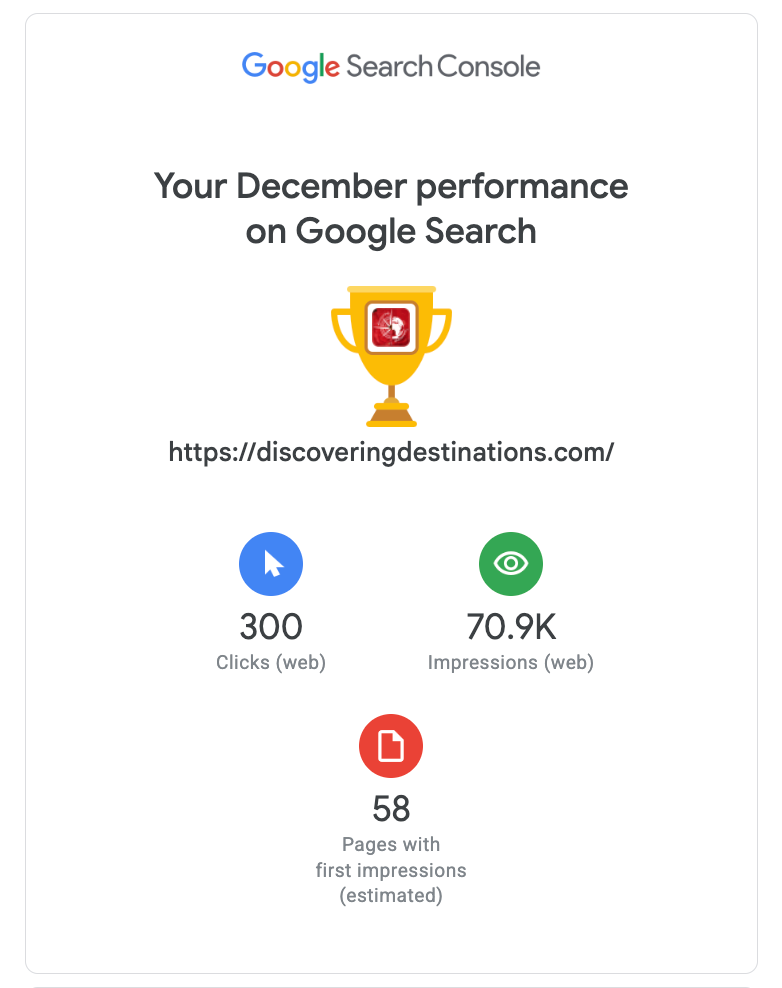Click the "first impressions" text line
This screenshot has width=782, height=988.
(x=391, y=870)
